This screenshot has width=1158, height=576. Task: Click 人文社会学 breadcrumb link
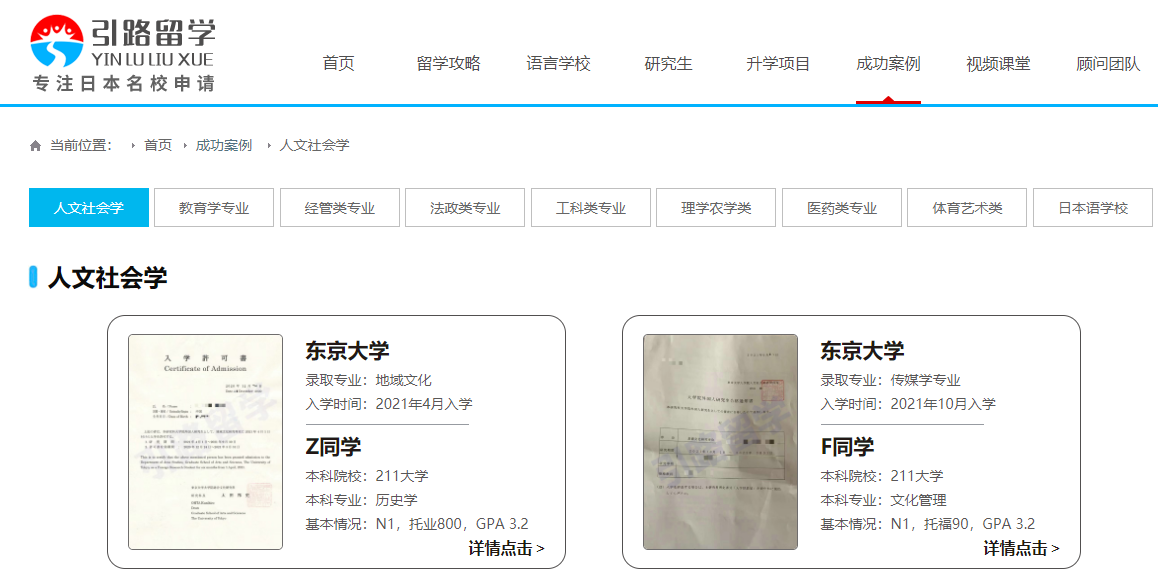click(315, 145)
